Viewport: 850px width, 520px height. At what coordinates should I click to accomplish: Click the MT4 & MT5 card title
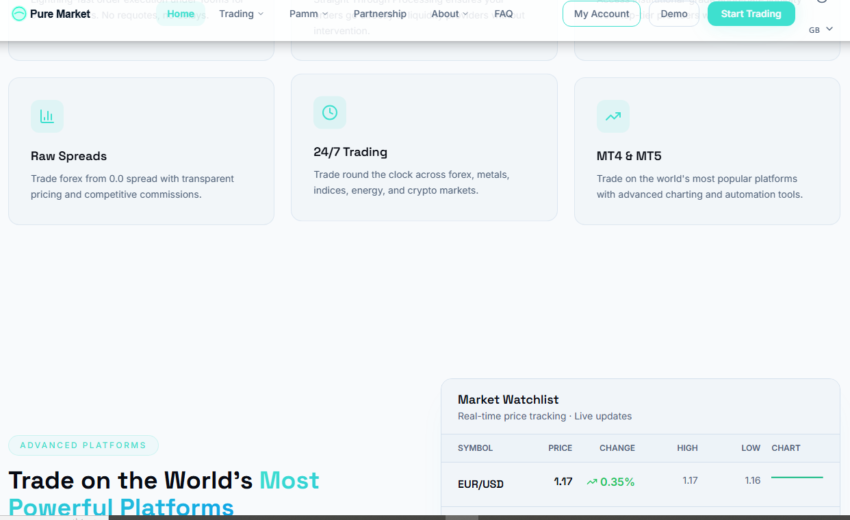(629, 156)
